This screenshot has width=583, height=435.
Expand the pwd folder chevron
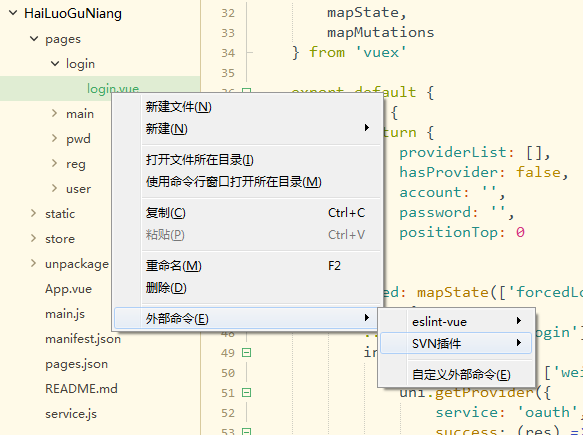tap(55, 138)
